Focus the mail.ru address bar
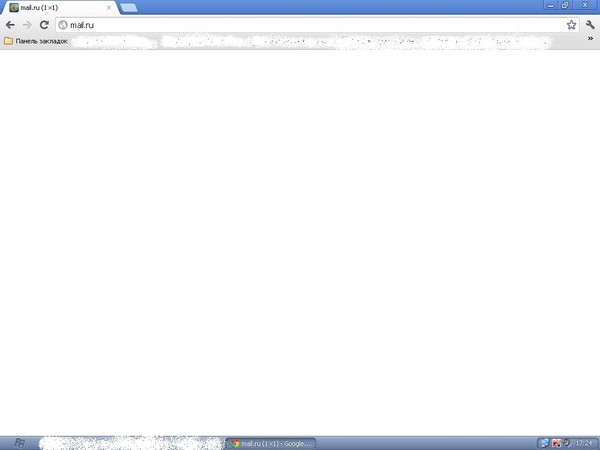600x450 pixels. click(x=317, y=25)
